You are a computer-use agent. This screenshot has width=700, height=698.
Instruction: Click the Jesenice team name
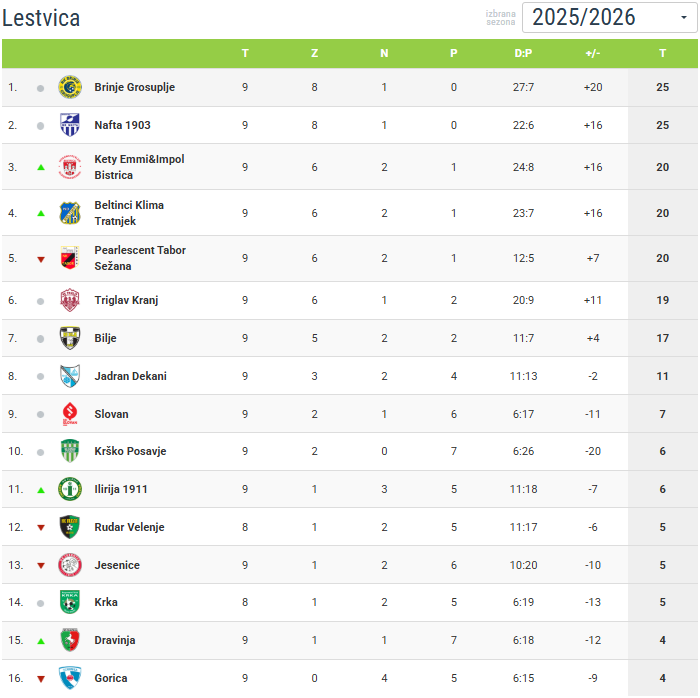[x=117, y=565]
